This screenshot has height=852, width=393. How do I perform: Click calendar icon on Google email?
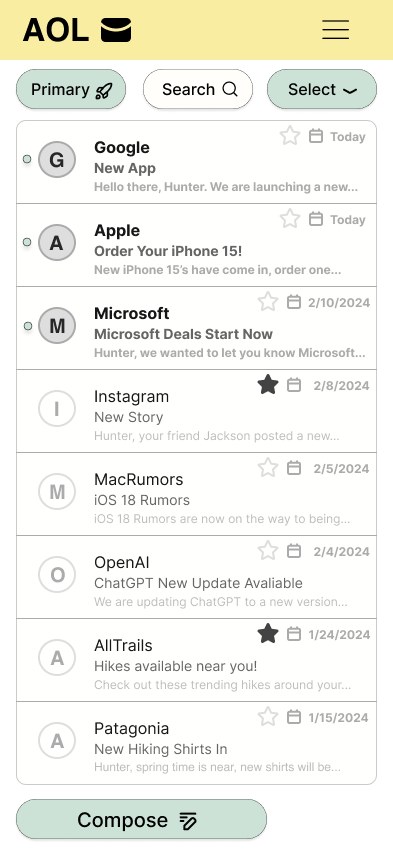316,136
